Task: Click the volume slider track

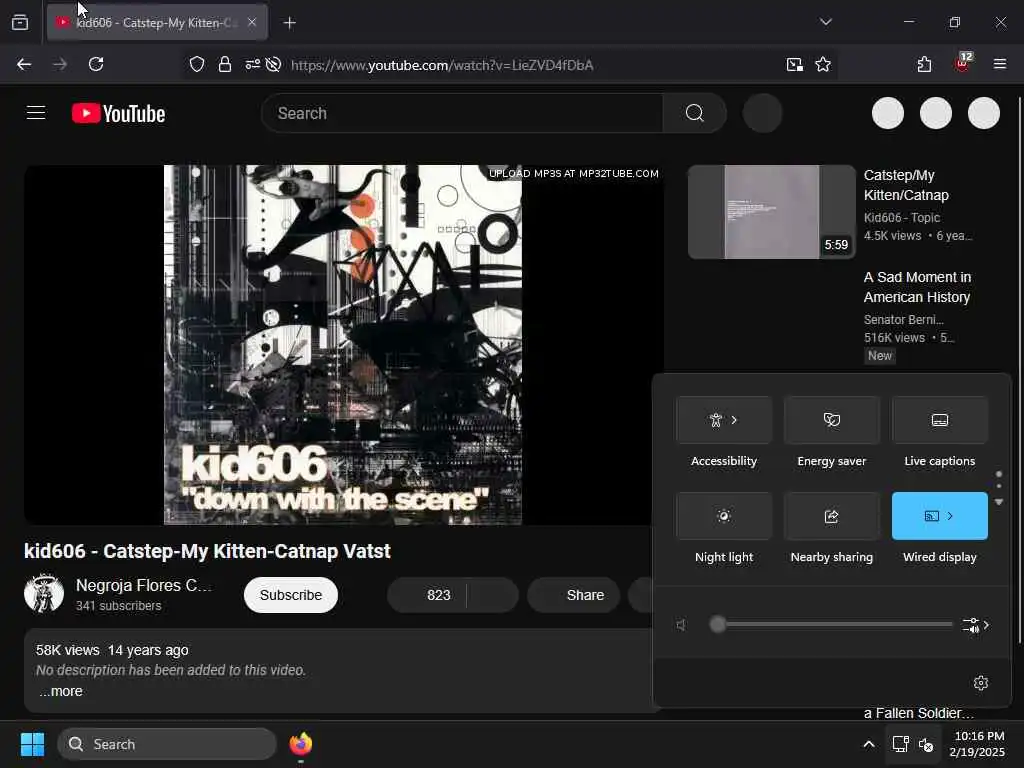Action: [831, 625]
